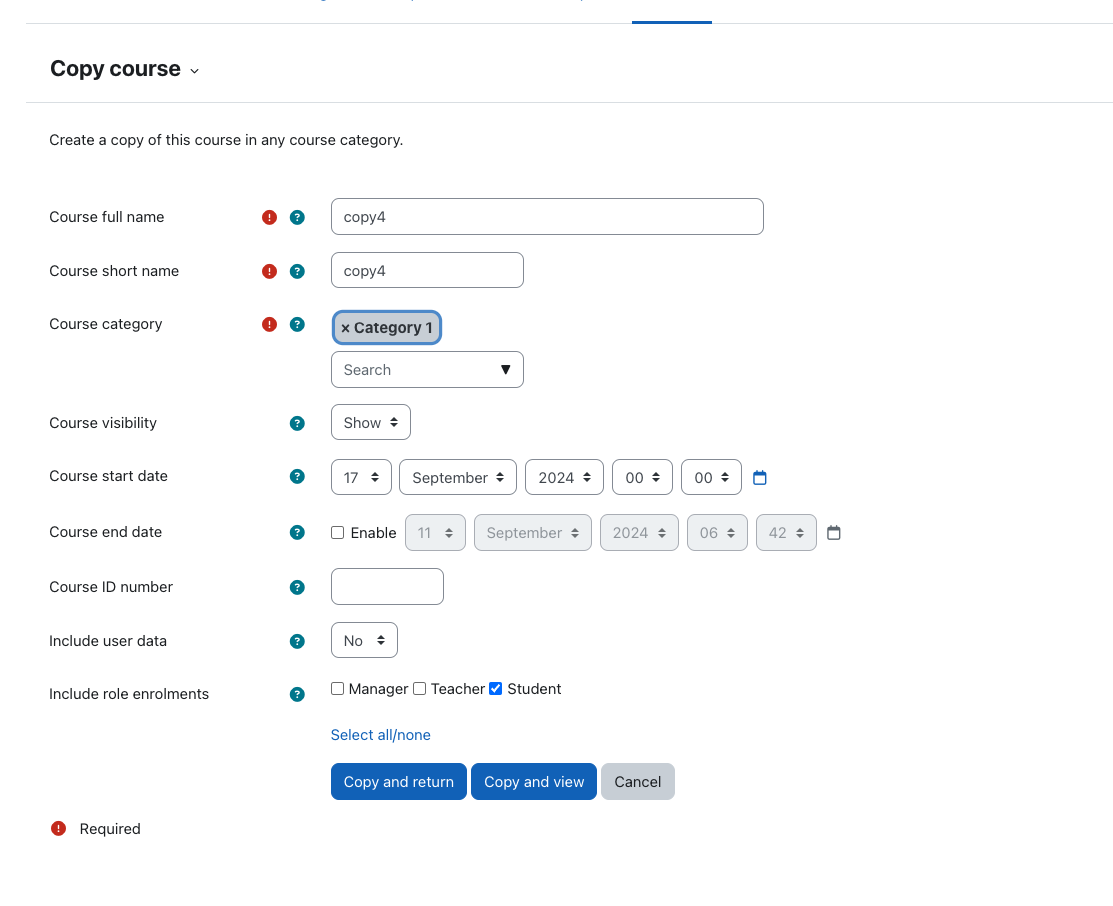Open start date year dropdown 2024
Image resolution: width=1113 pixels, height=906 pixels.
coord(564,477)
